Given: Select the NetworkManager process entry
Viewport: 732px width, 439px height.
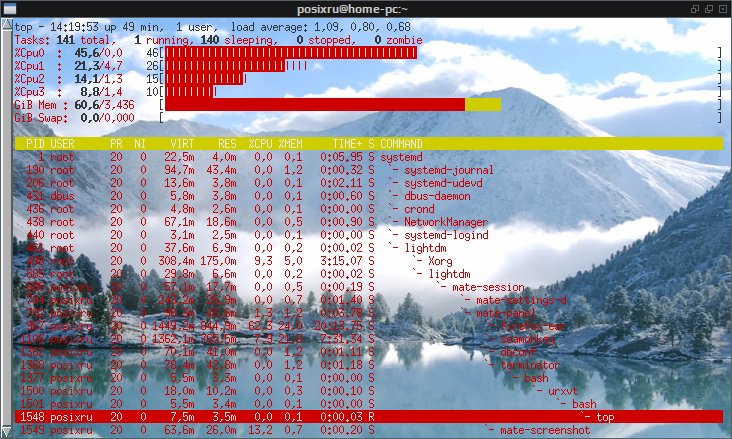Looking at the screenshot, I should click(x=446, y=222).
